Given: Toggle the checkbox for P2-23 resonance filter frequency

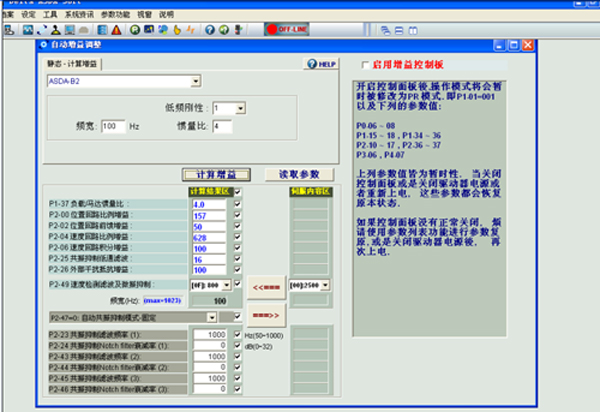Looking at the screenshot, I should [237, 334].
